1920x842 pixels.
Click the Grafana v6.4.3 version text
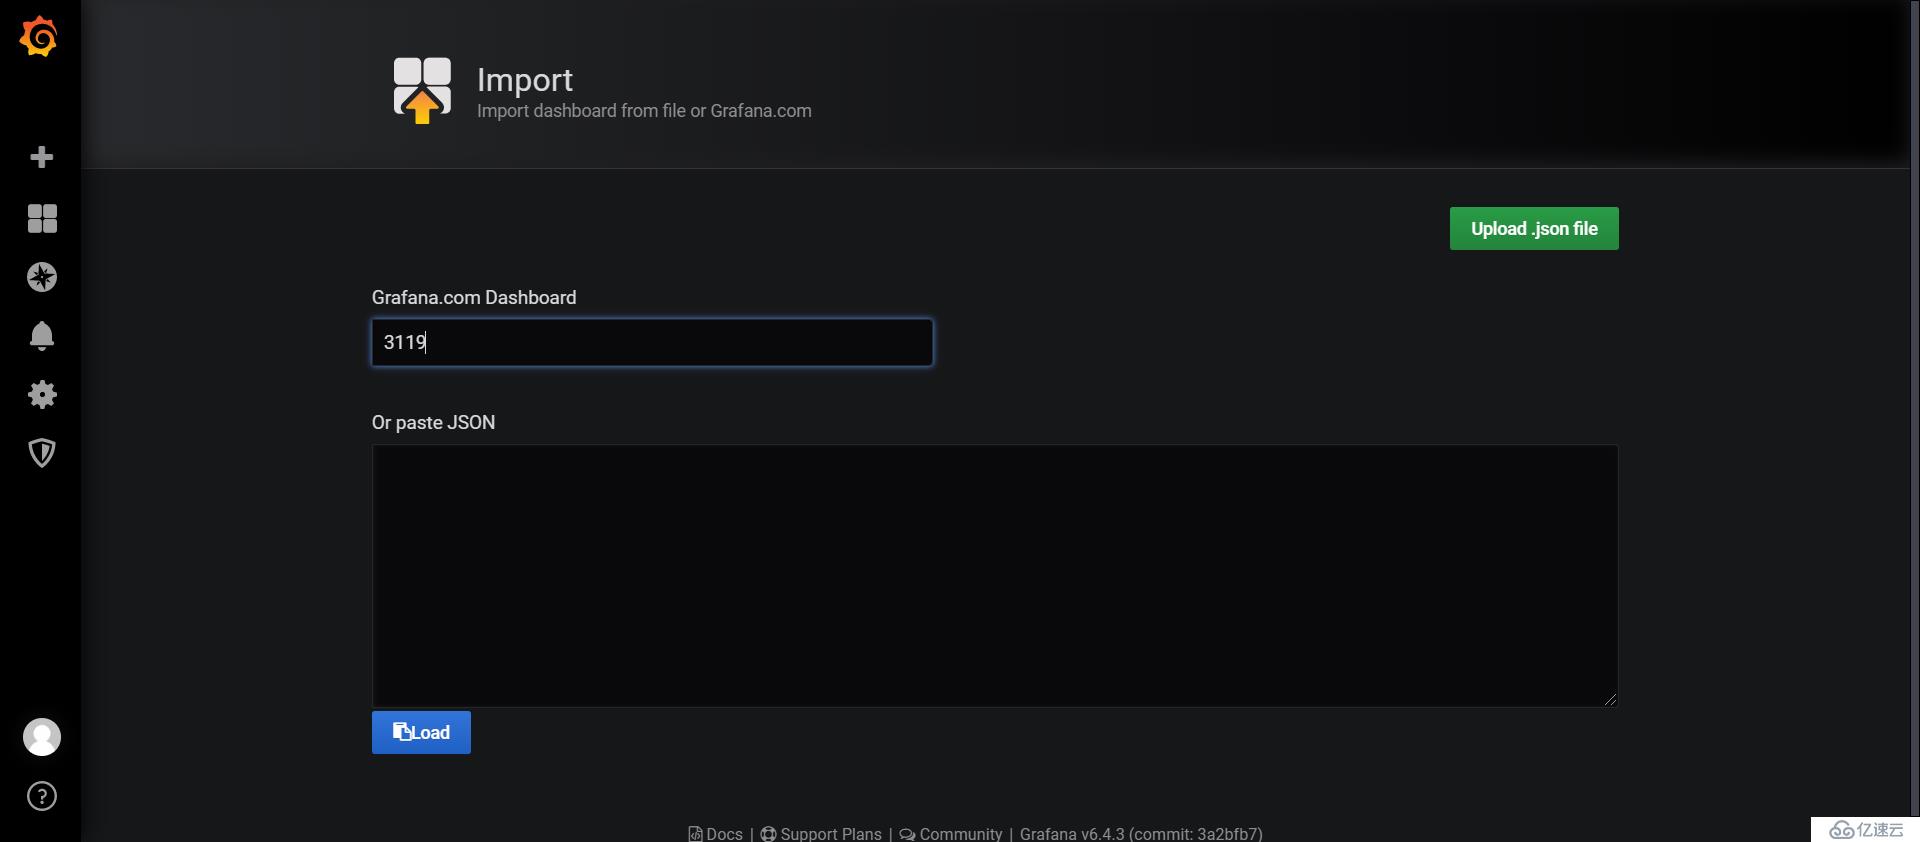pyautogui.click(x=1141, y=833)
